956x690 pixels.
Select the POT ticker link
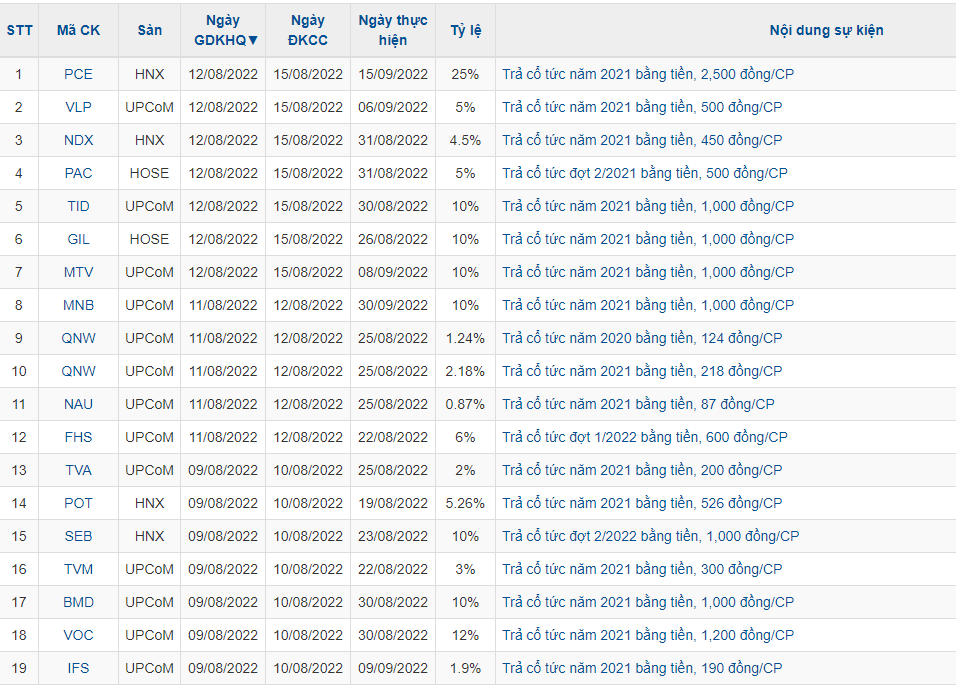pos(78,503)
